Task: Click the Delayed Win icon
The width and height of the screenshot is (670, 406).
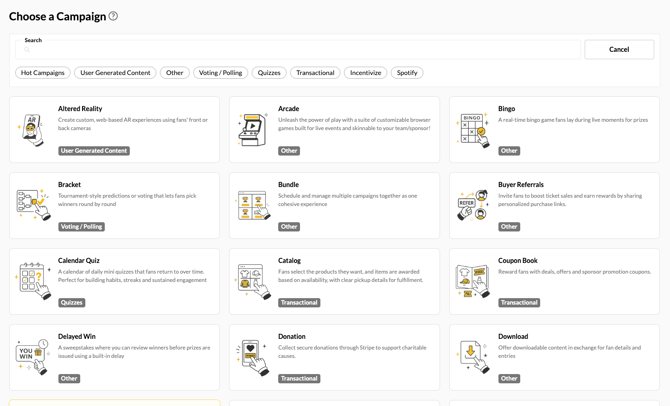Action: tap(33, 357)
